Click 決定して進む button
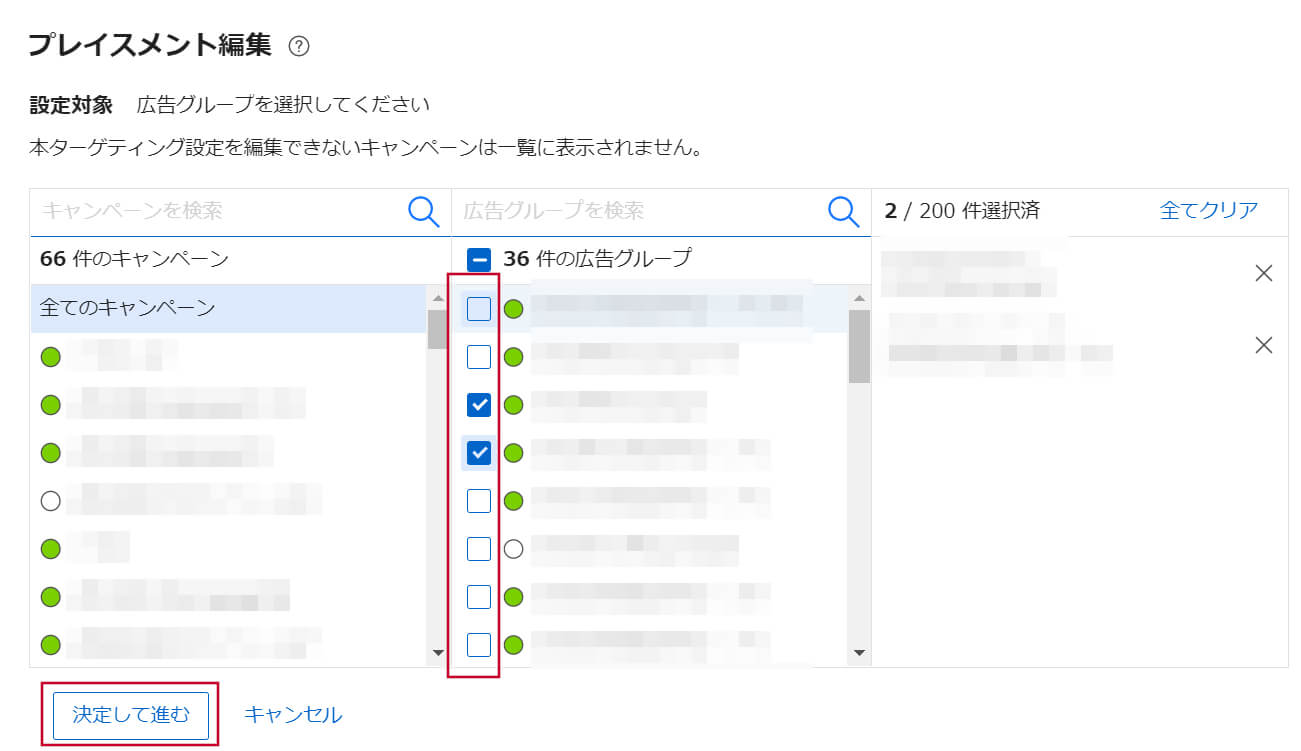The image size is (1301, 751). click(x=131, y=715)
